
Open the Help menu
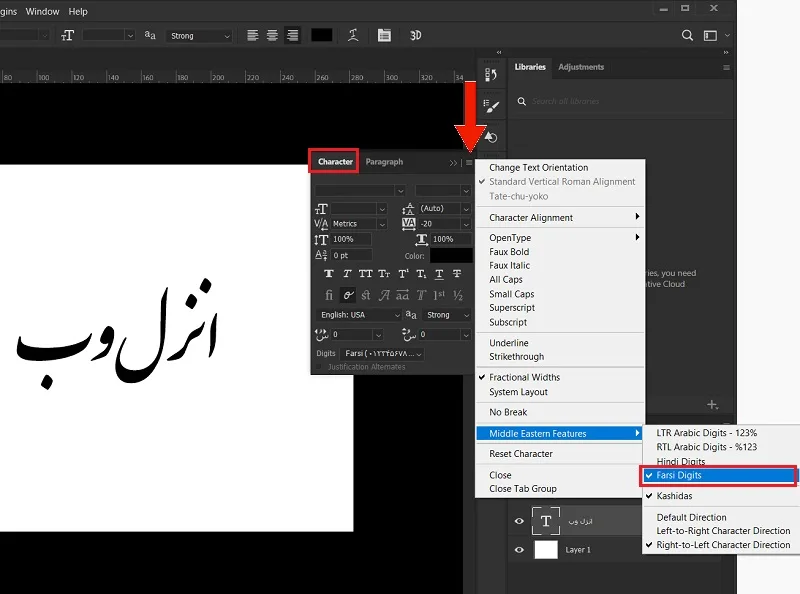(x=78, y=11)
